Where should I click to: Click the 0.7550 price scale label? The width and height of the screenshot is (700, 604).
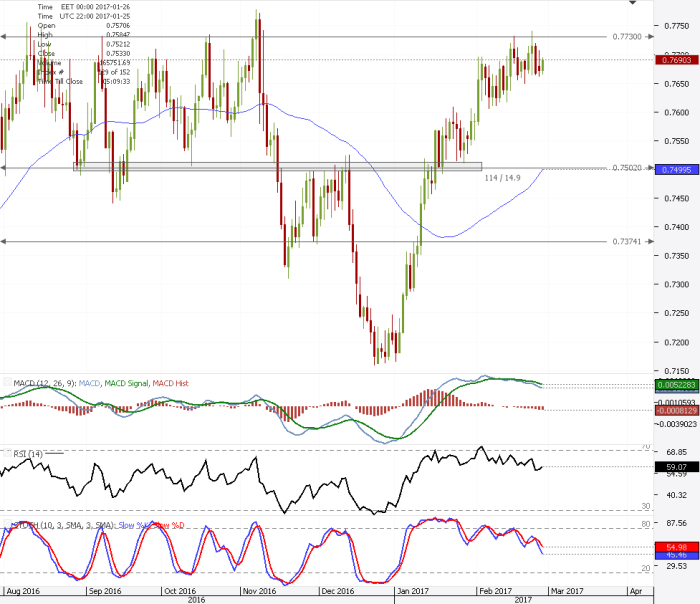click(x=677, y=141)
